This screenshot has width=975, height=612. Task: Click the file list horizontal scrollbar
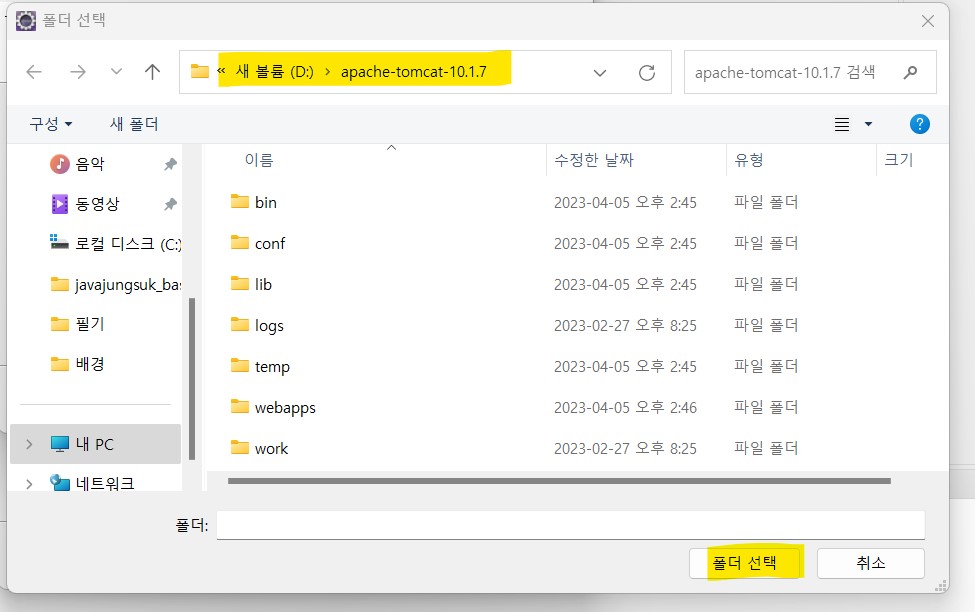pos(559,481)
